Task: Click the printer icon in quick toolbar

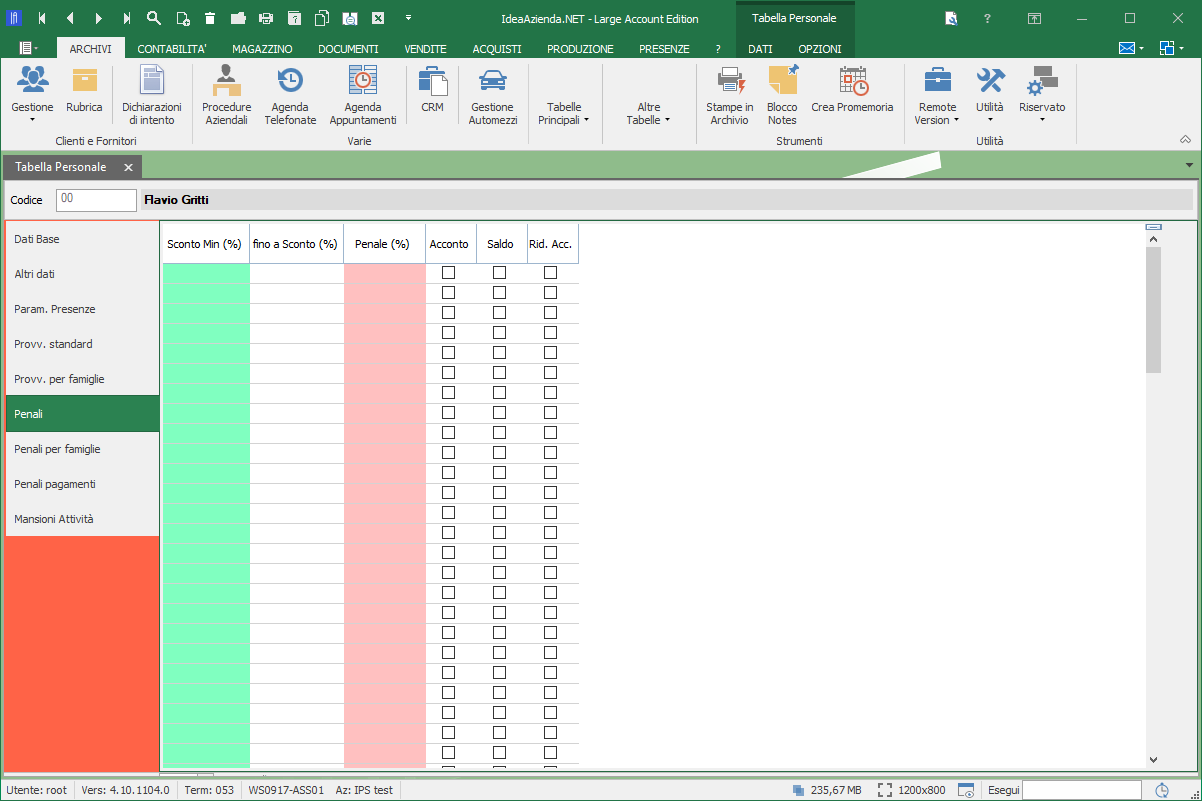Action: tap(266, 18)
